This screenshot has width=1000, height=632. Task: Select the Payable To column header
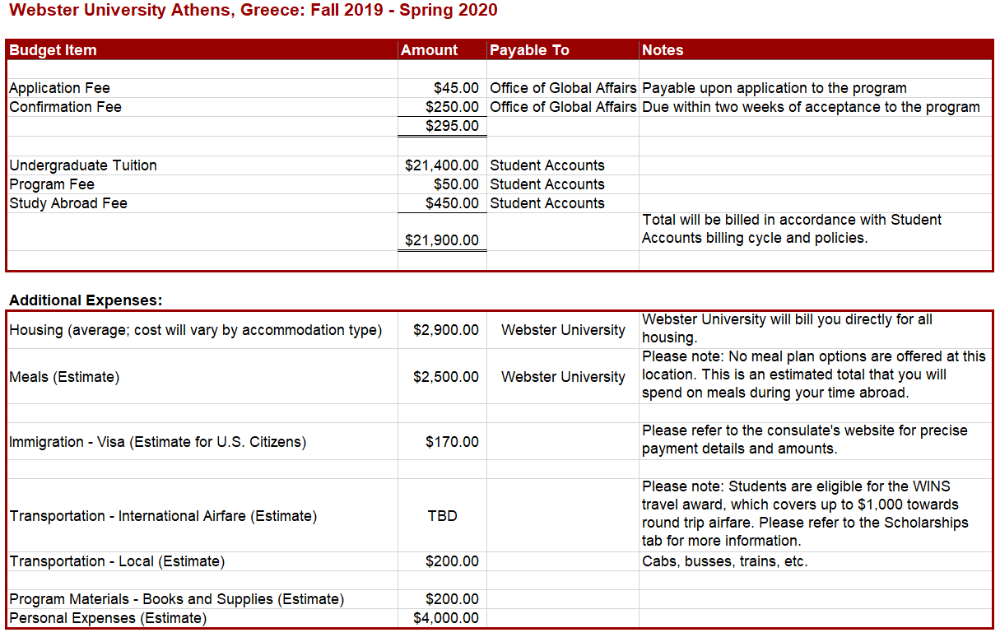coord(529,50)
